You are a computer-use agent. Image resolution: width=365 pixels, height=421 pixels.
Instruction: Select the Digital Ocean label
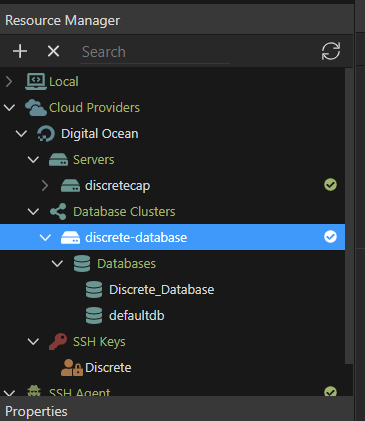click(100, 134)
